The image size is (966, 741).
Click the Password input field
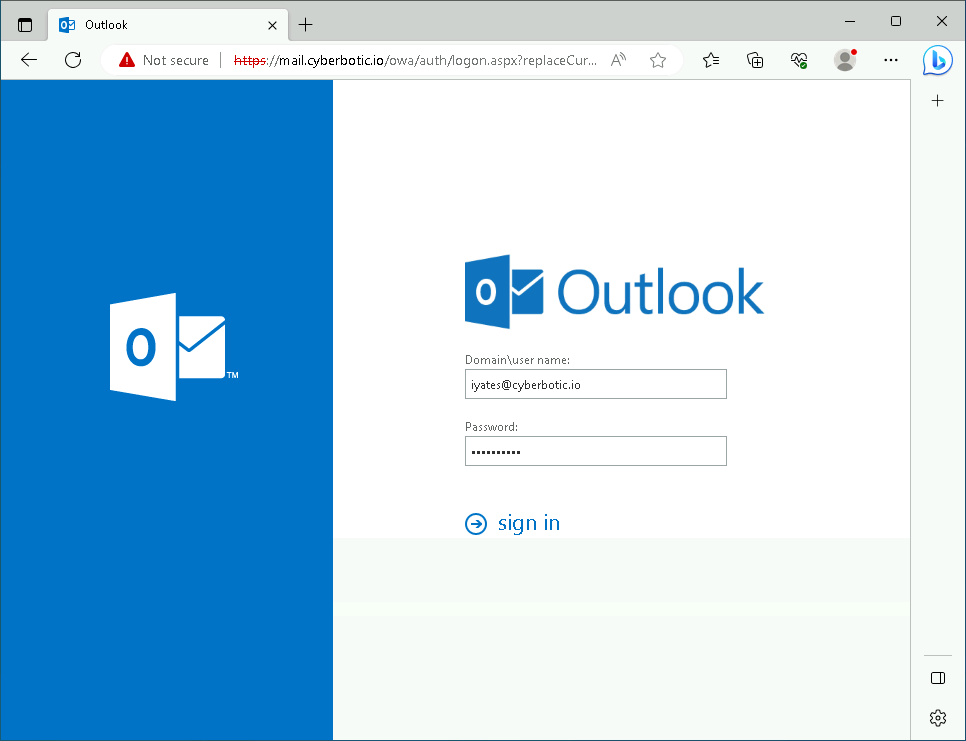pos(595,451)
